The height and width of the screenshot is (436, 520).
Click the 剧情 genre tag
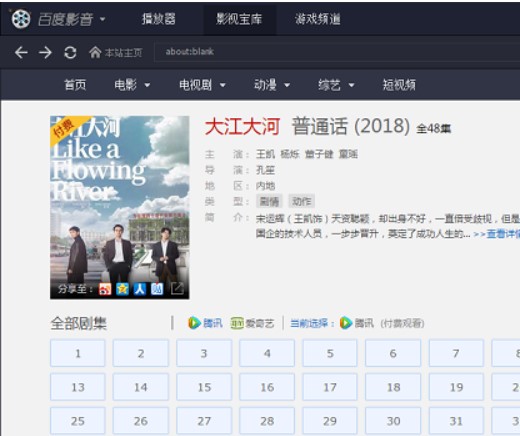pyautogui.click(x=269, y=201)
